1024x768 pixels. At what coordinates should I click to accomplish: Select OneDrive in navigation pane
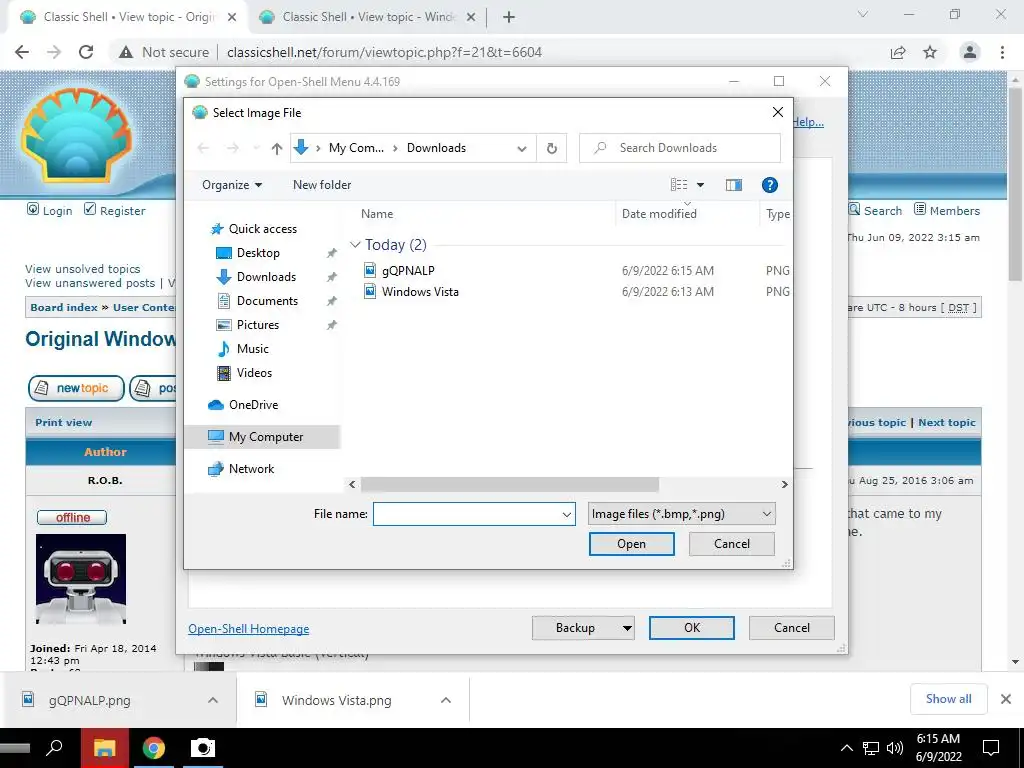click(x=253, y=405)
